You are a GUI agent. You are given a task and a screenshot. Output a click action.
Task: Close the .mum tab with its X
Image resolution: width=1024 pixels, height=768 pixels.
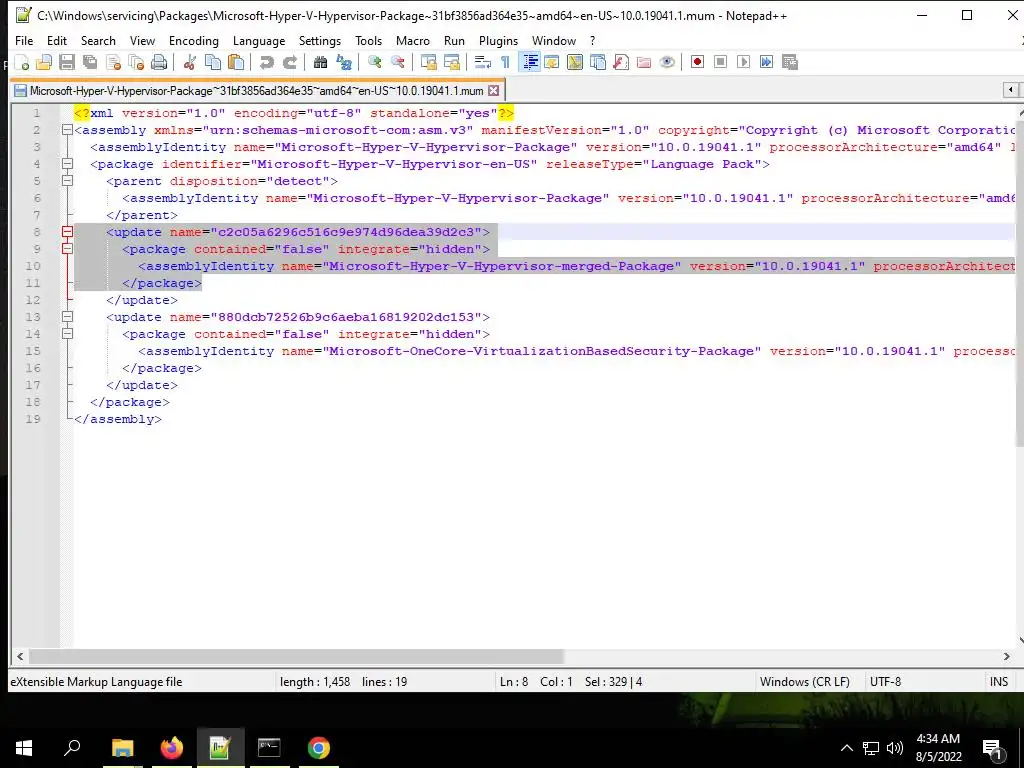click(x=494, y=91)
